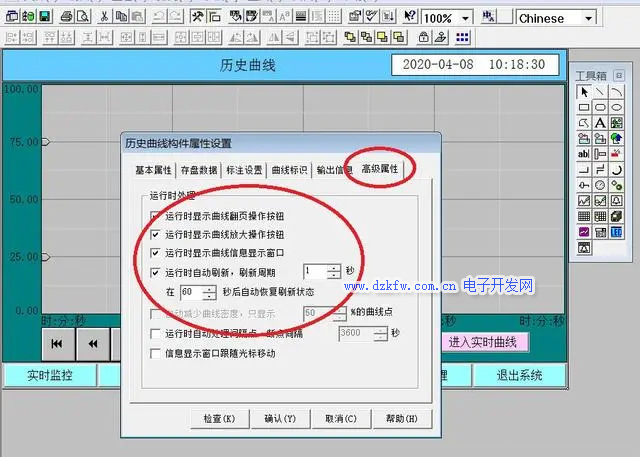Switch to the 基本属性 tab

click(154, 169)
